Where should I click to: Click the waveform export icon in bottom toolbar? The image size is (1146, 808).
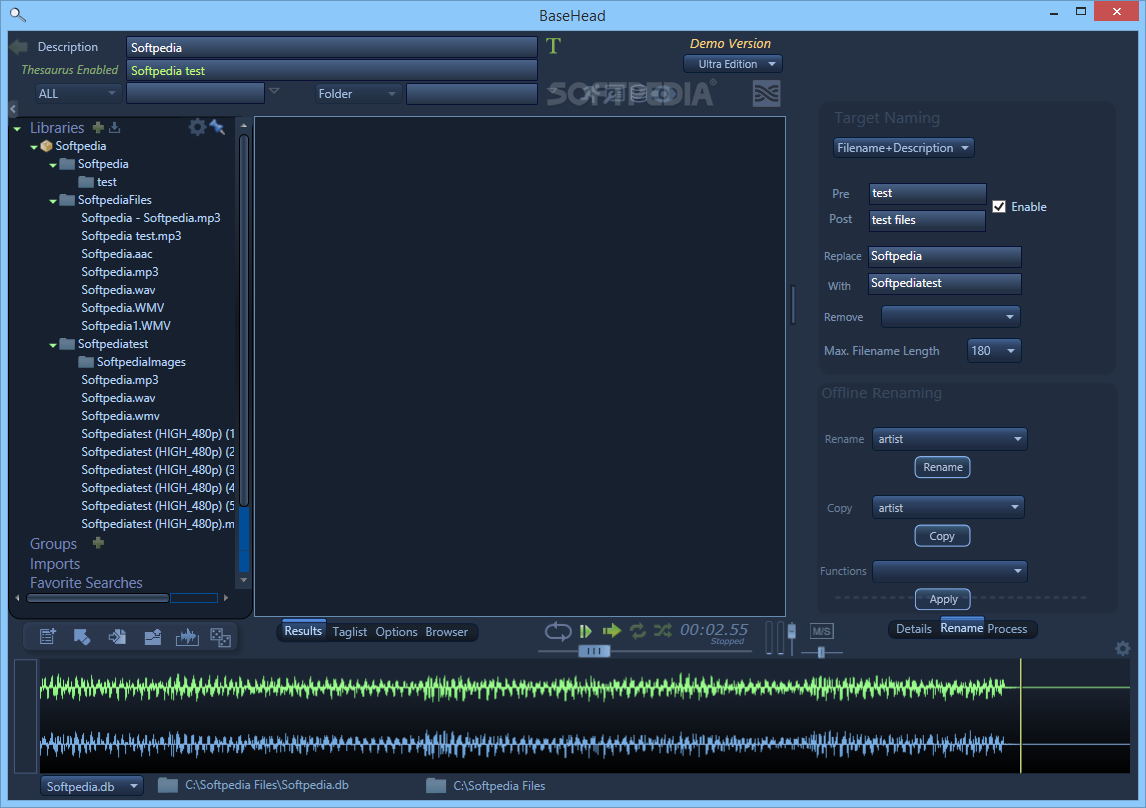coord(187,636)
